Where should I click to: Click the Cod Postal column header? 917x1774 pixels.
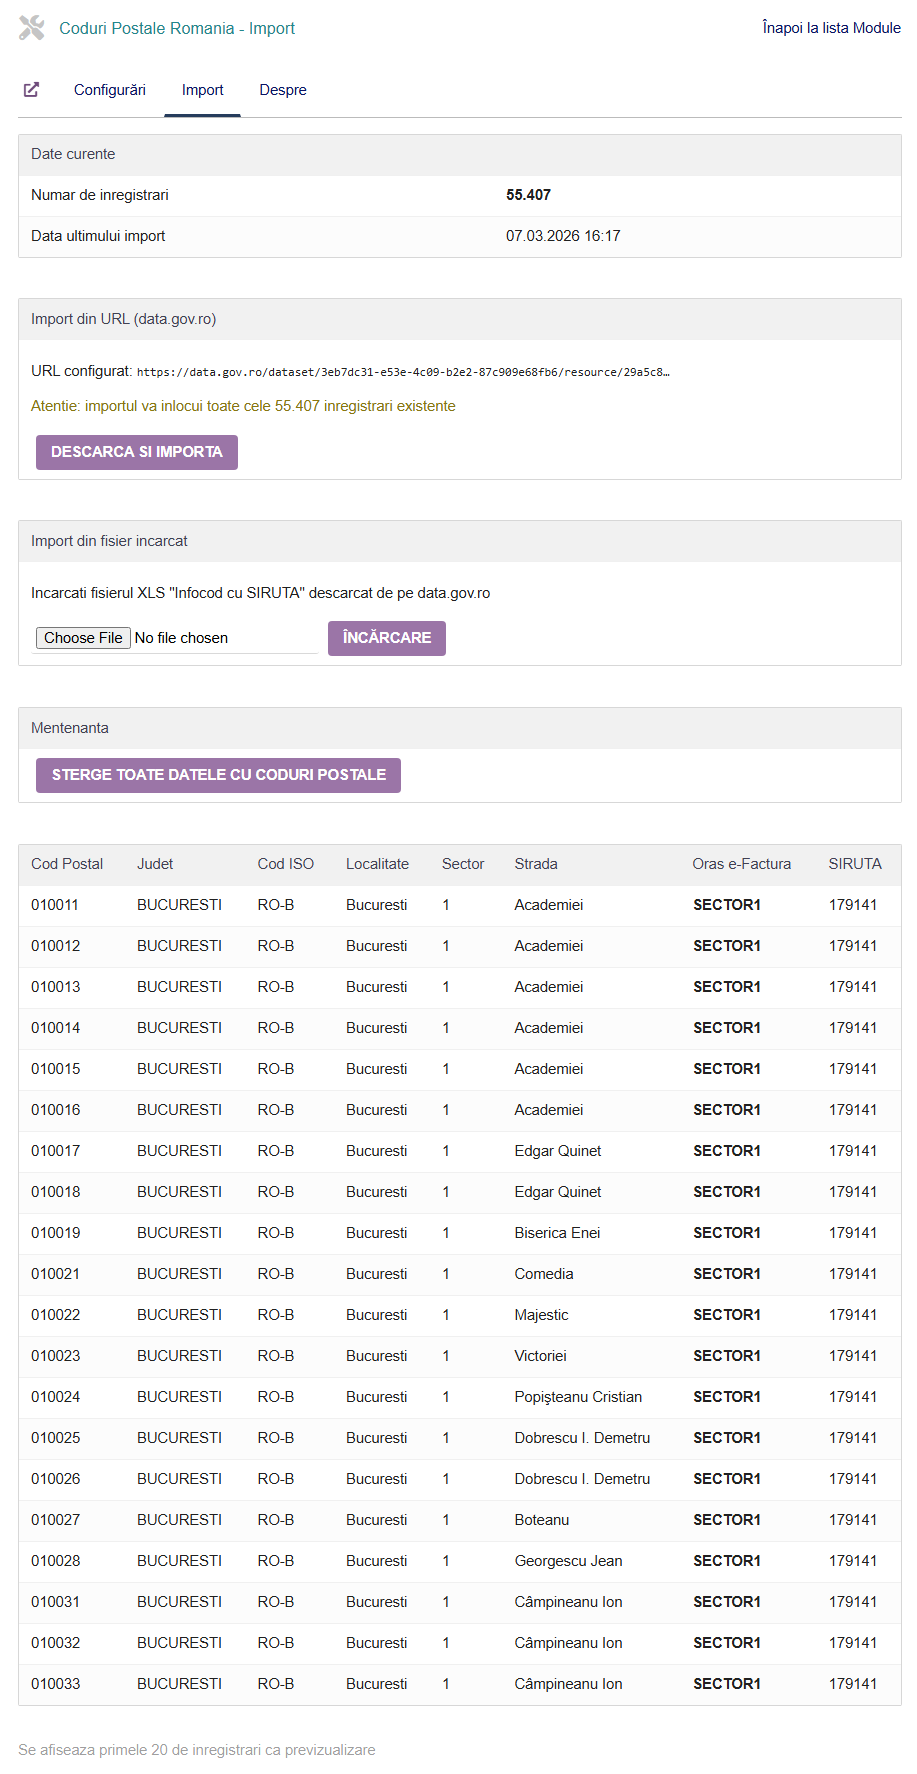pos(67,864)
